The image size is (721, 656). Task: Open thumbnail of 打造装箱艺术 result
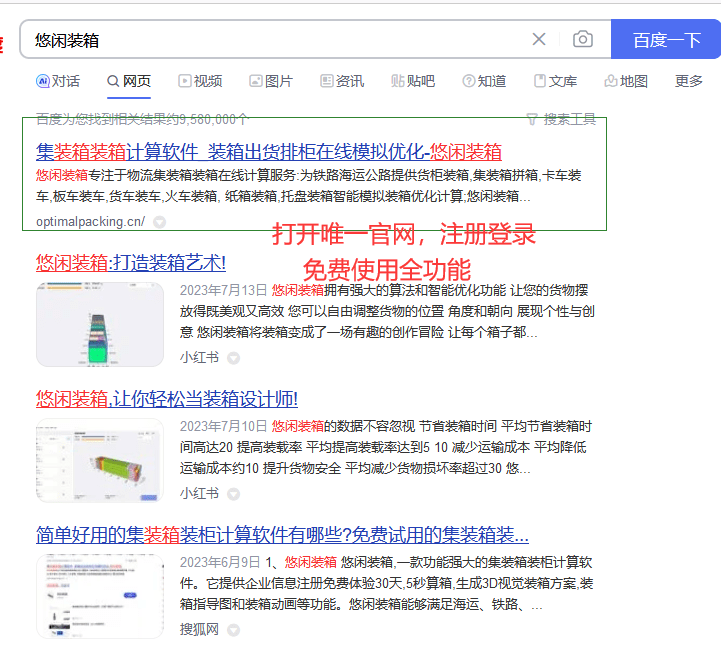point(100,325)
